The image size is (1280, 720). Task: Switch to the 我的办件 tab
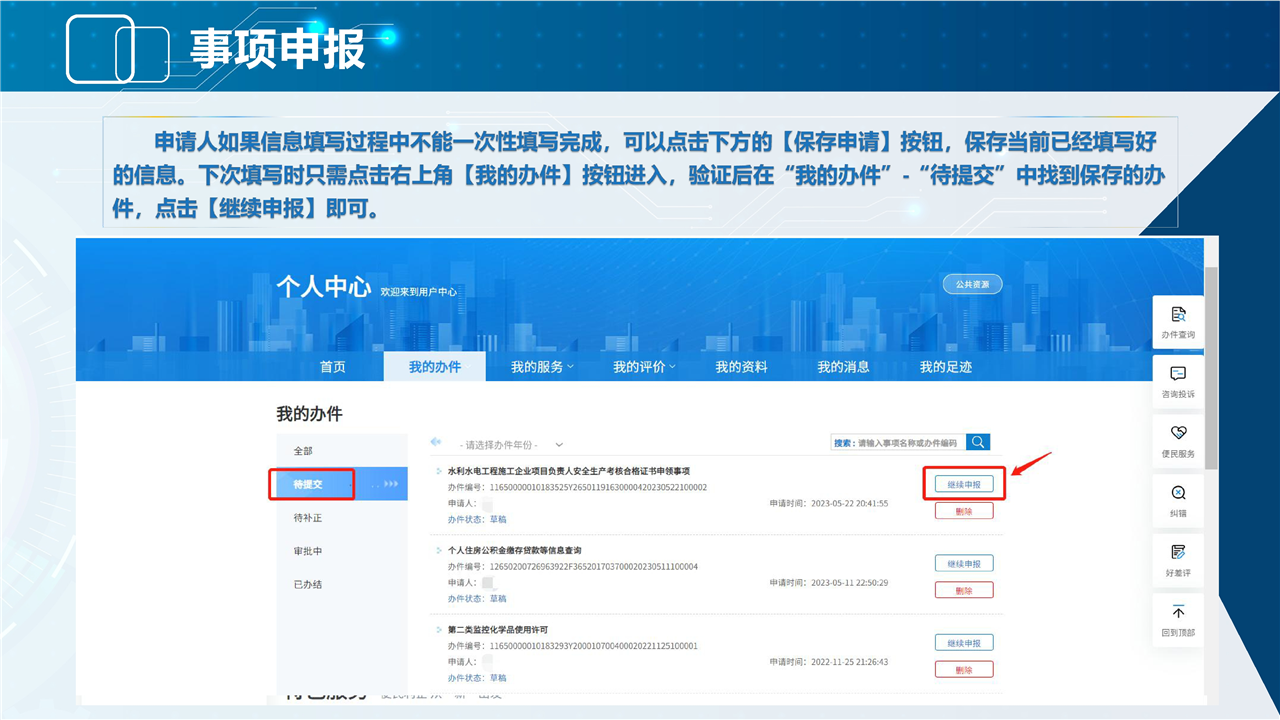(435, 367)
